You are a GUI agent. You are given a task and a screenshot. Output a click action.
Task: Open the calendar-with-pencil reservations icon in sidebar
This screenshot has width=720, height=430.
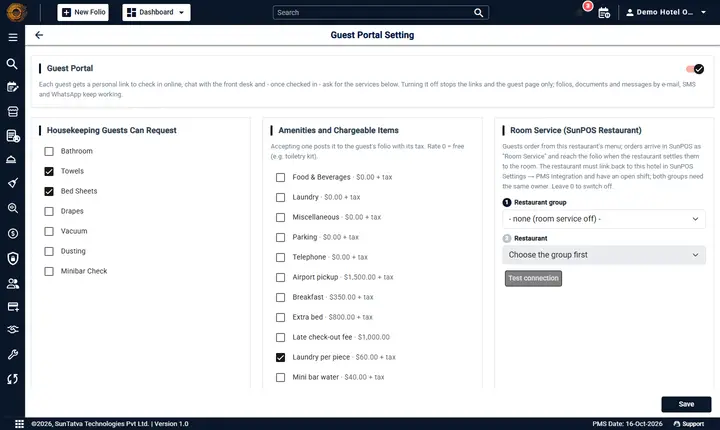13,87
